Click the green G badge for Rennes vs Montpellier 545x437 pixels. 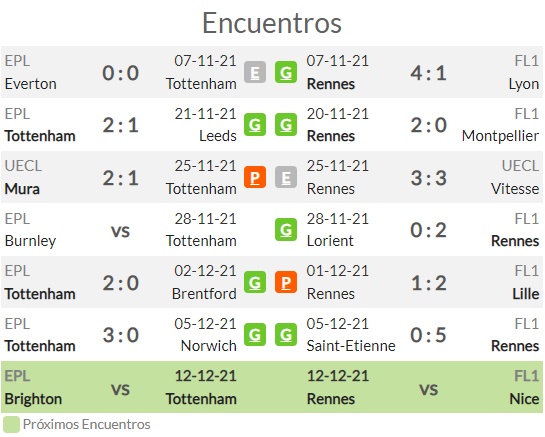coord(286,124)
